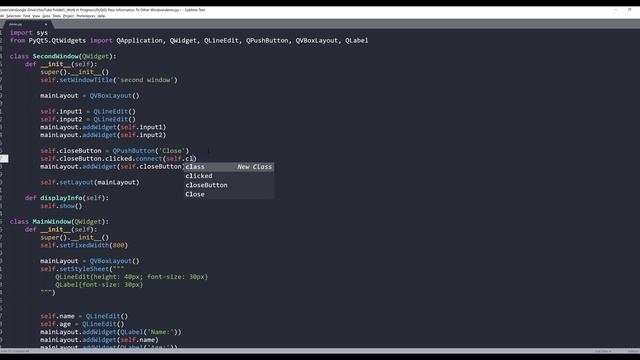This screenshot has width=640, height=360.
Task: Open the Project menu
Action: (x=69, y=16)
